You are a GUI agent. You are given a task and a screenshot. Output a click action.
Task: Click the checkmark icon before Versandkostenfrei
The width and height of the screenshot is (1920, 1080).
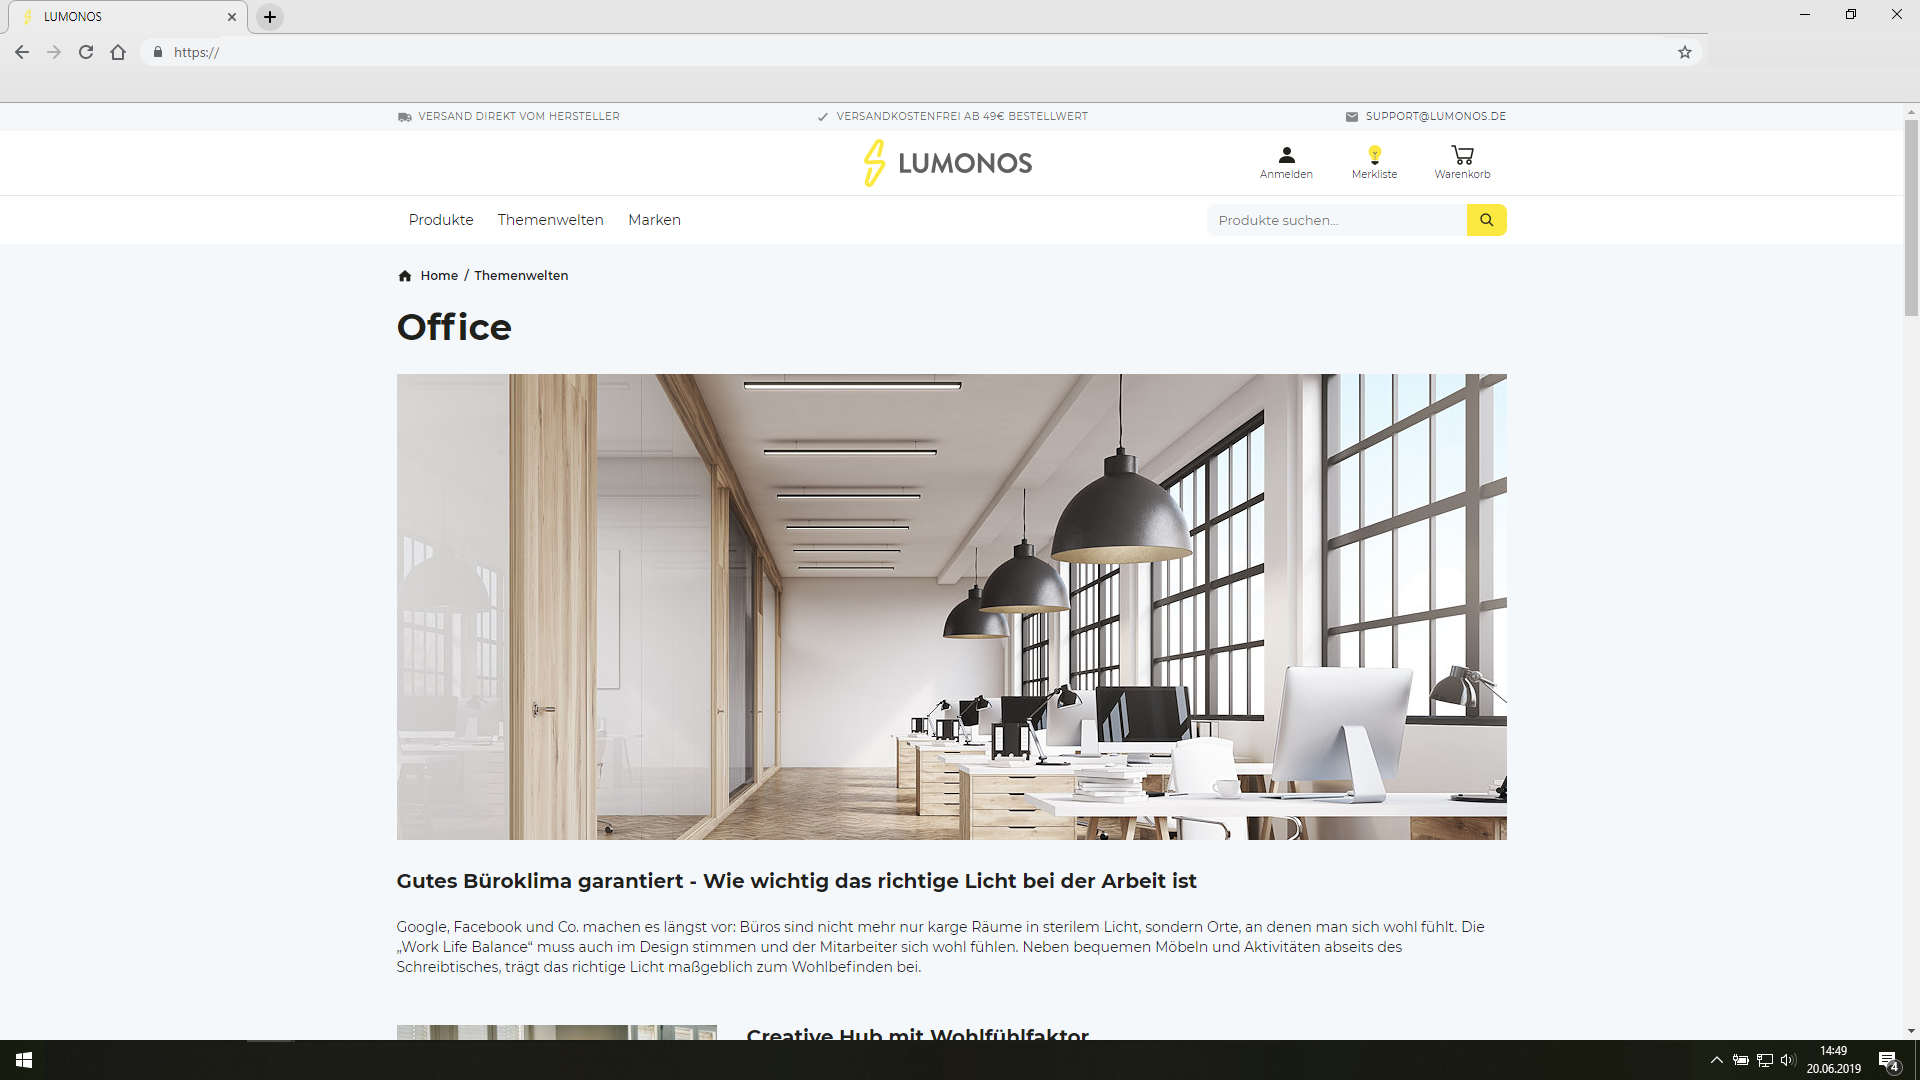(x=823, y=117)
